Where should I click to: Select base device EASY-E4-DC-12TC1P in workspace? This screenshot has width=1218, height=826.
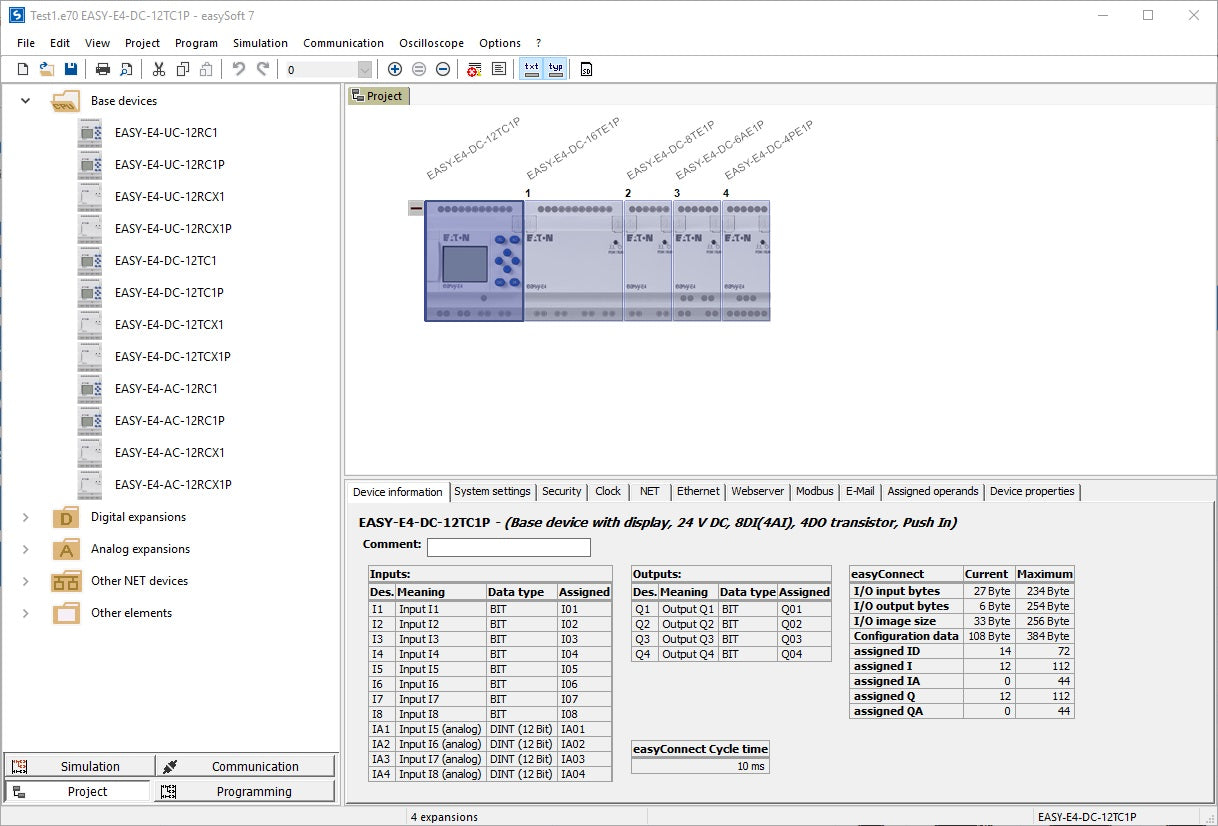(x=474, y=261)
